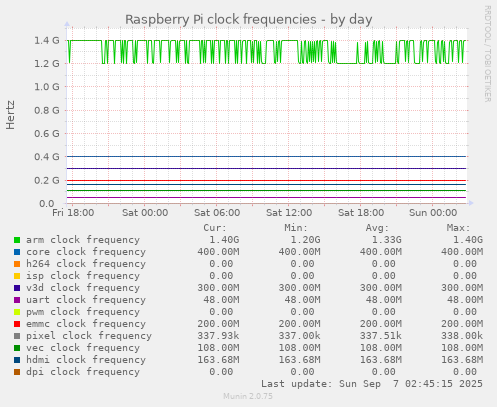Click the 'Sat 00:00' x-axis label
The height and width of the screenshot is (407, 497).
pyautogui.click(x=145, y=213)
